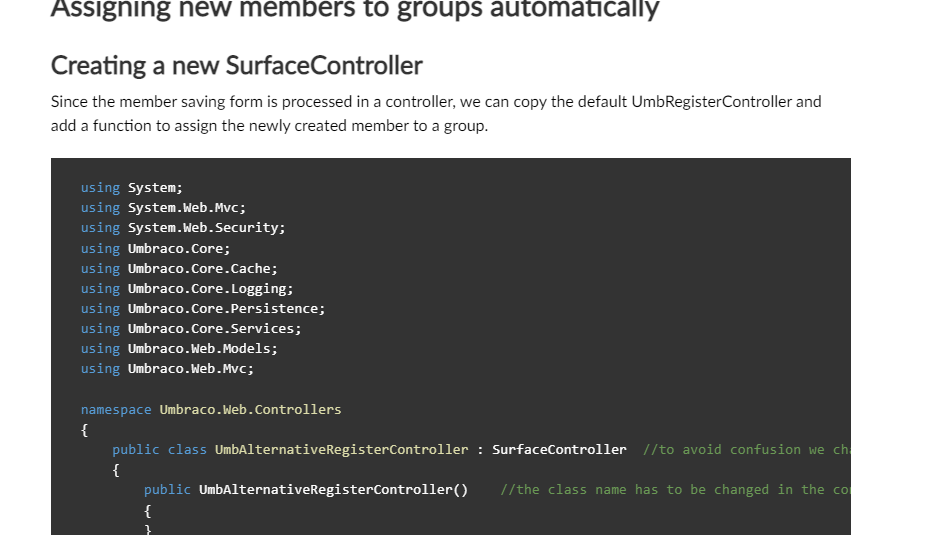Click the 'using Umbraco.Core.Logging;' line
Screen dimensions: 946x535
click(x=187, y=288)
